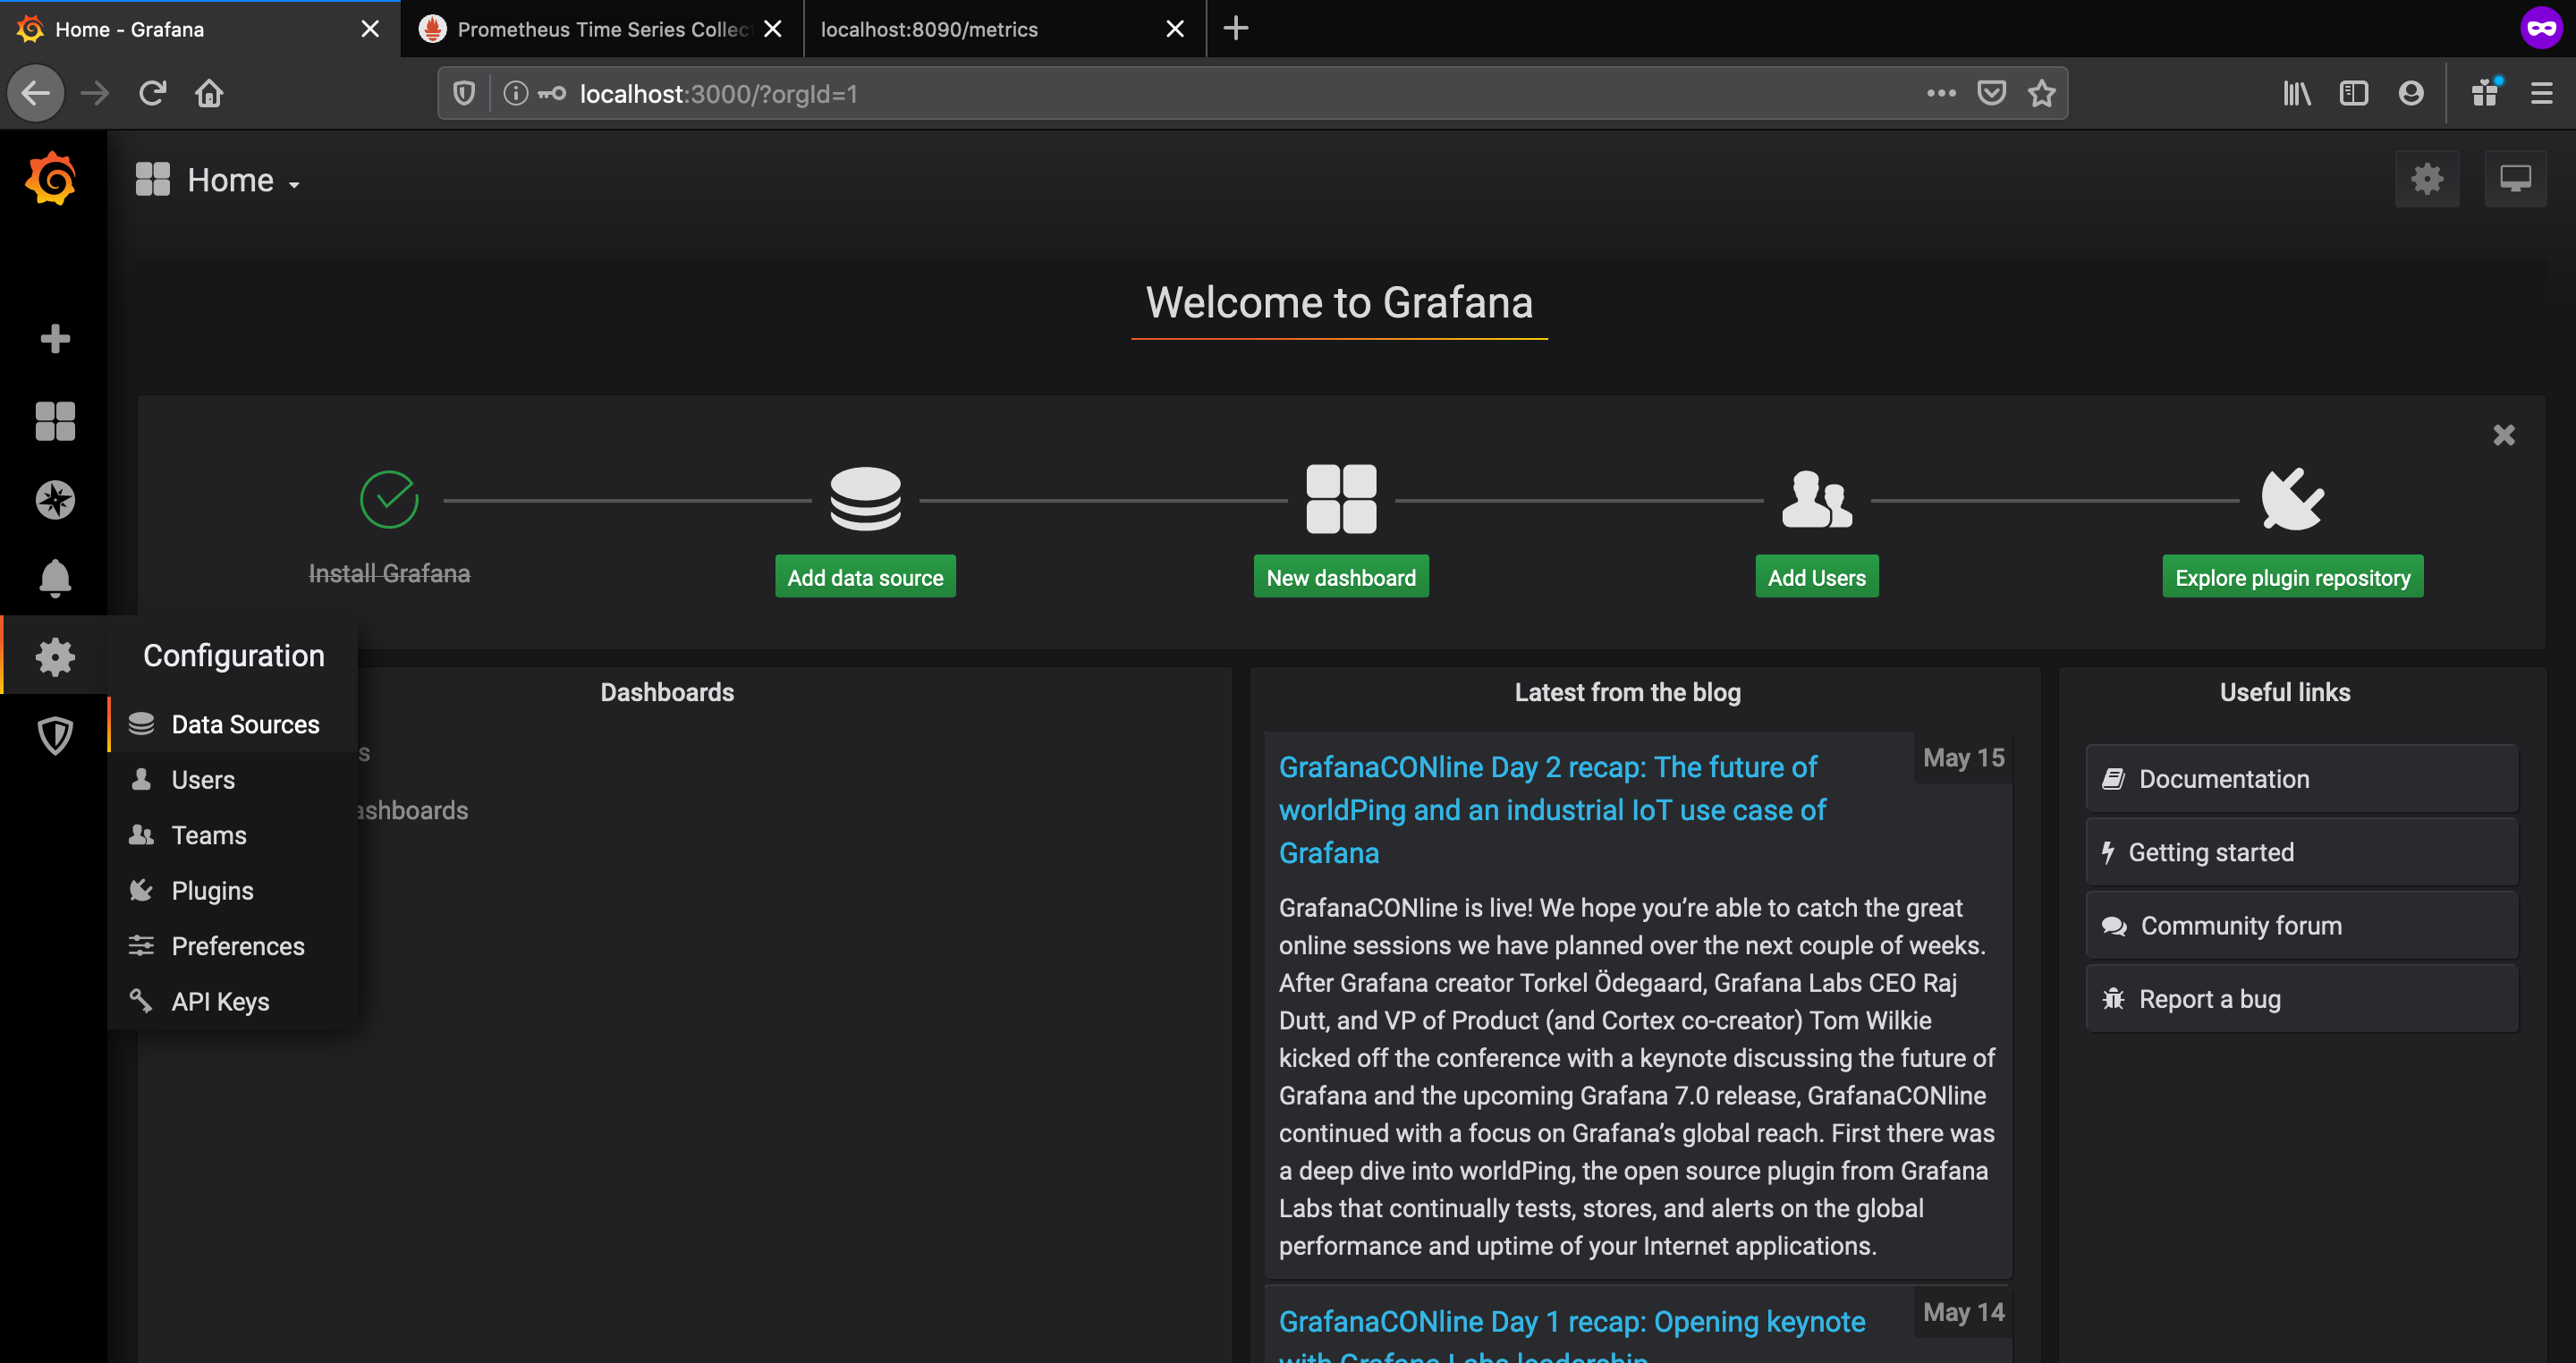Bookmark this page with the star icon

pos(2042,93)
